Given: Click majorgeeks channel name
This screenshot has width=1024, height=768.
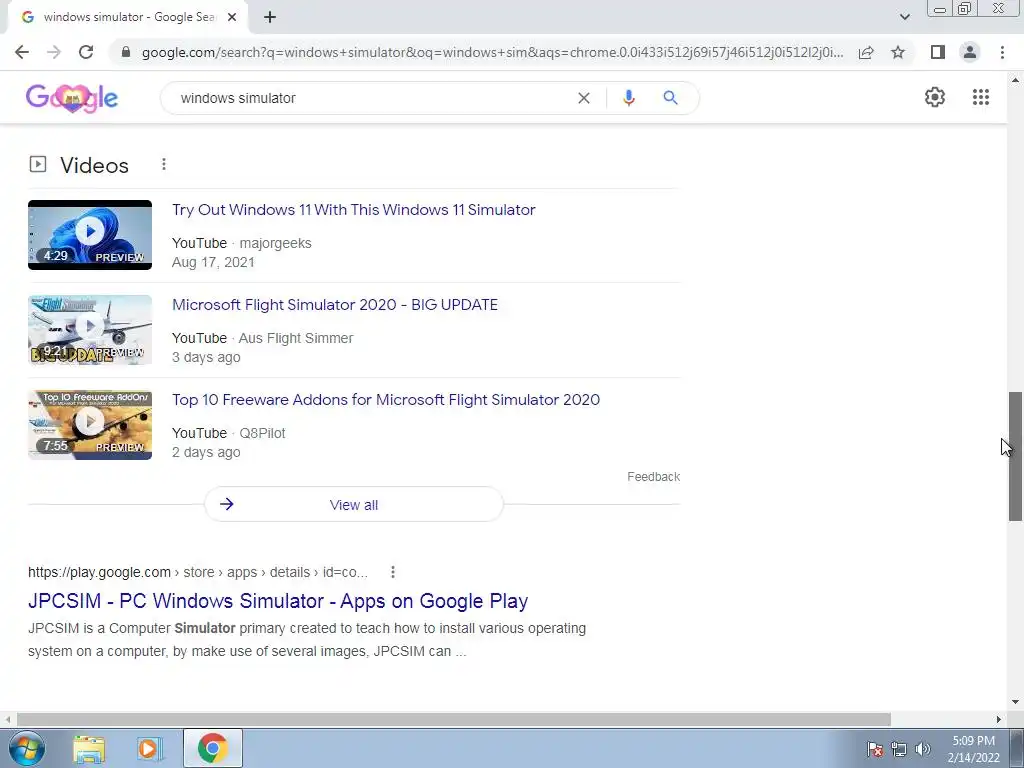Looking at the screenshot, I should click(x=276, y=243).
